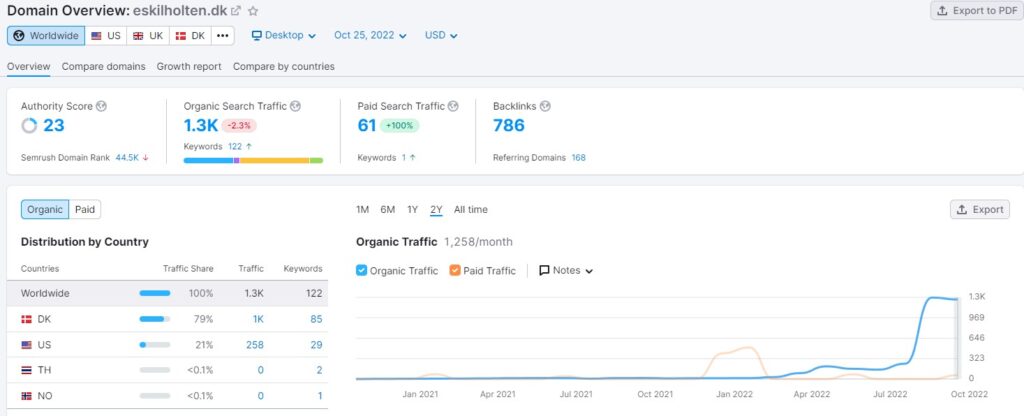This screenshot has width=1024, height=416.
Task: Open the 786 backlinks link
Action: tap(509, 125)
